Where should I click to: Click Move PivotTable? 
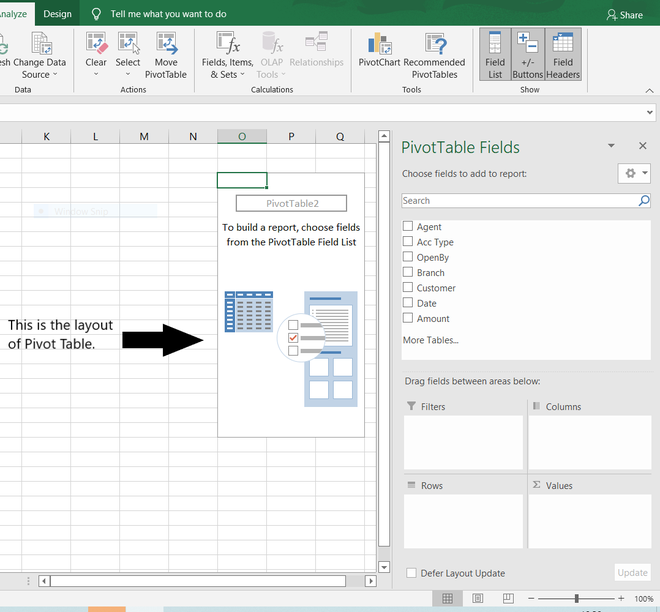[x=166, y=55]
